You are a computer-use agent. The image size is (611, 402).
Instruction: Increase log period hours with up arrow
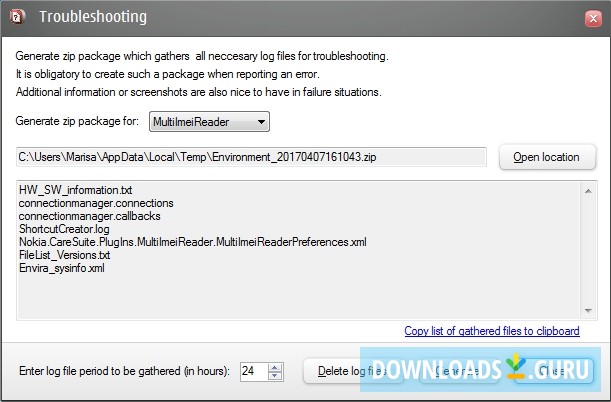275,367
